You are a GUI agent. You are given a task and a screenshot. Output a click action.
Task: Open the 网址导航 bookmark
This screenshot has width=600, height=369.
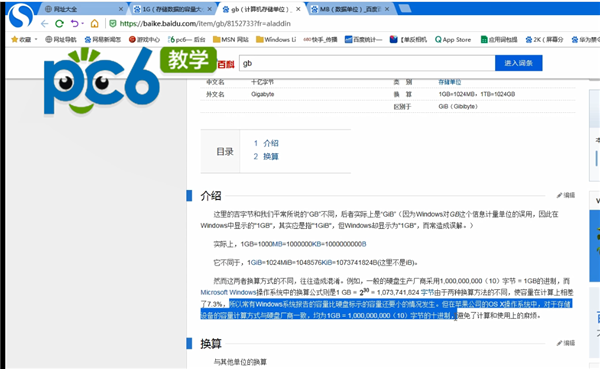(x=61, y=39)
